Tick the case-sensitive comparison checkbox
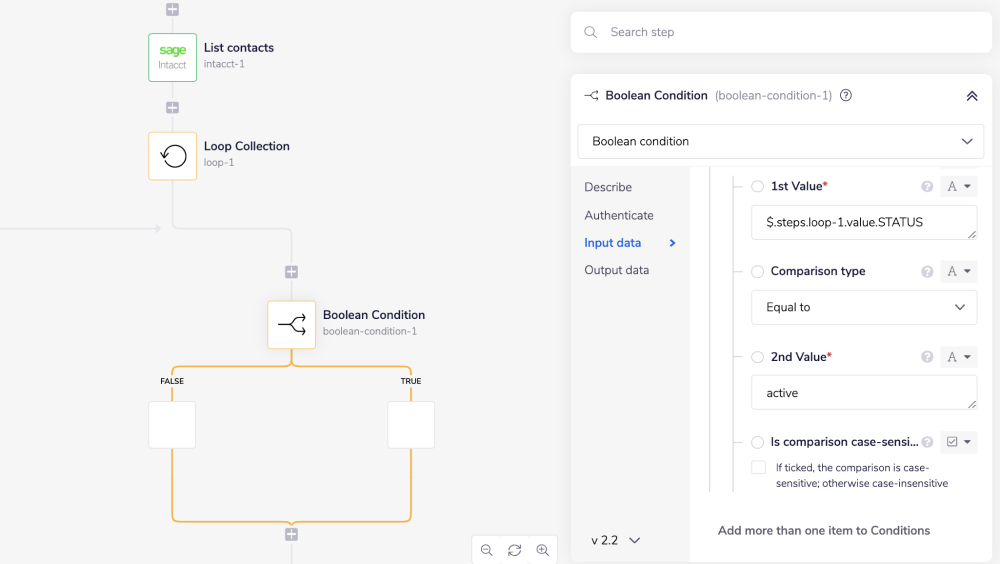This screenshot has width=1000, height=564. [x=758, y=468]
